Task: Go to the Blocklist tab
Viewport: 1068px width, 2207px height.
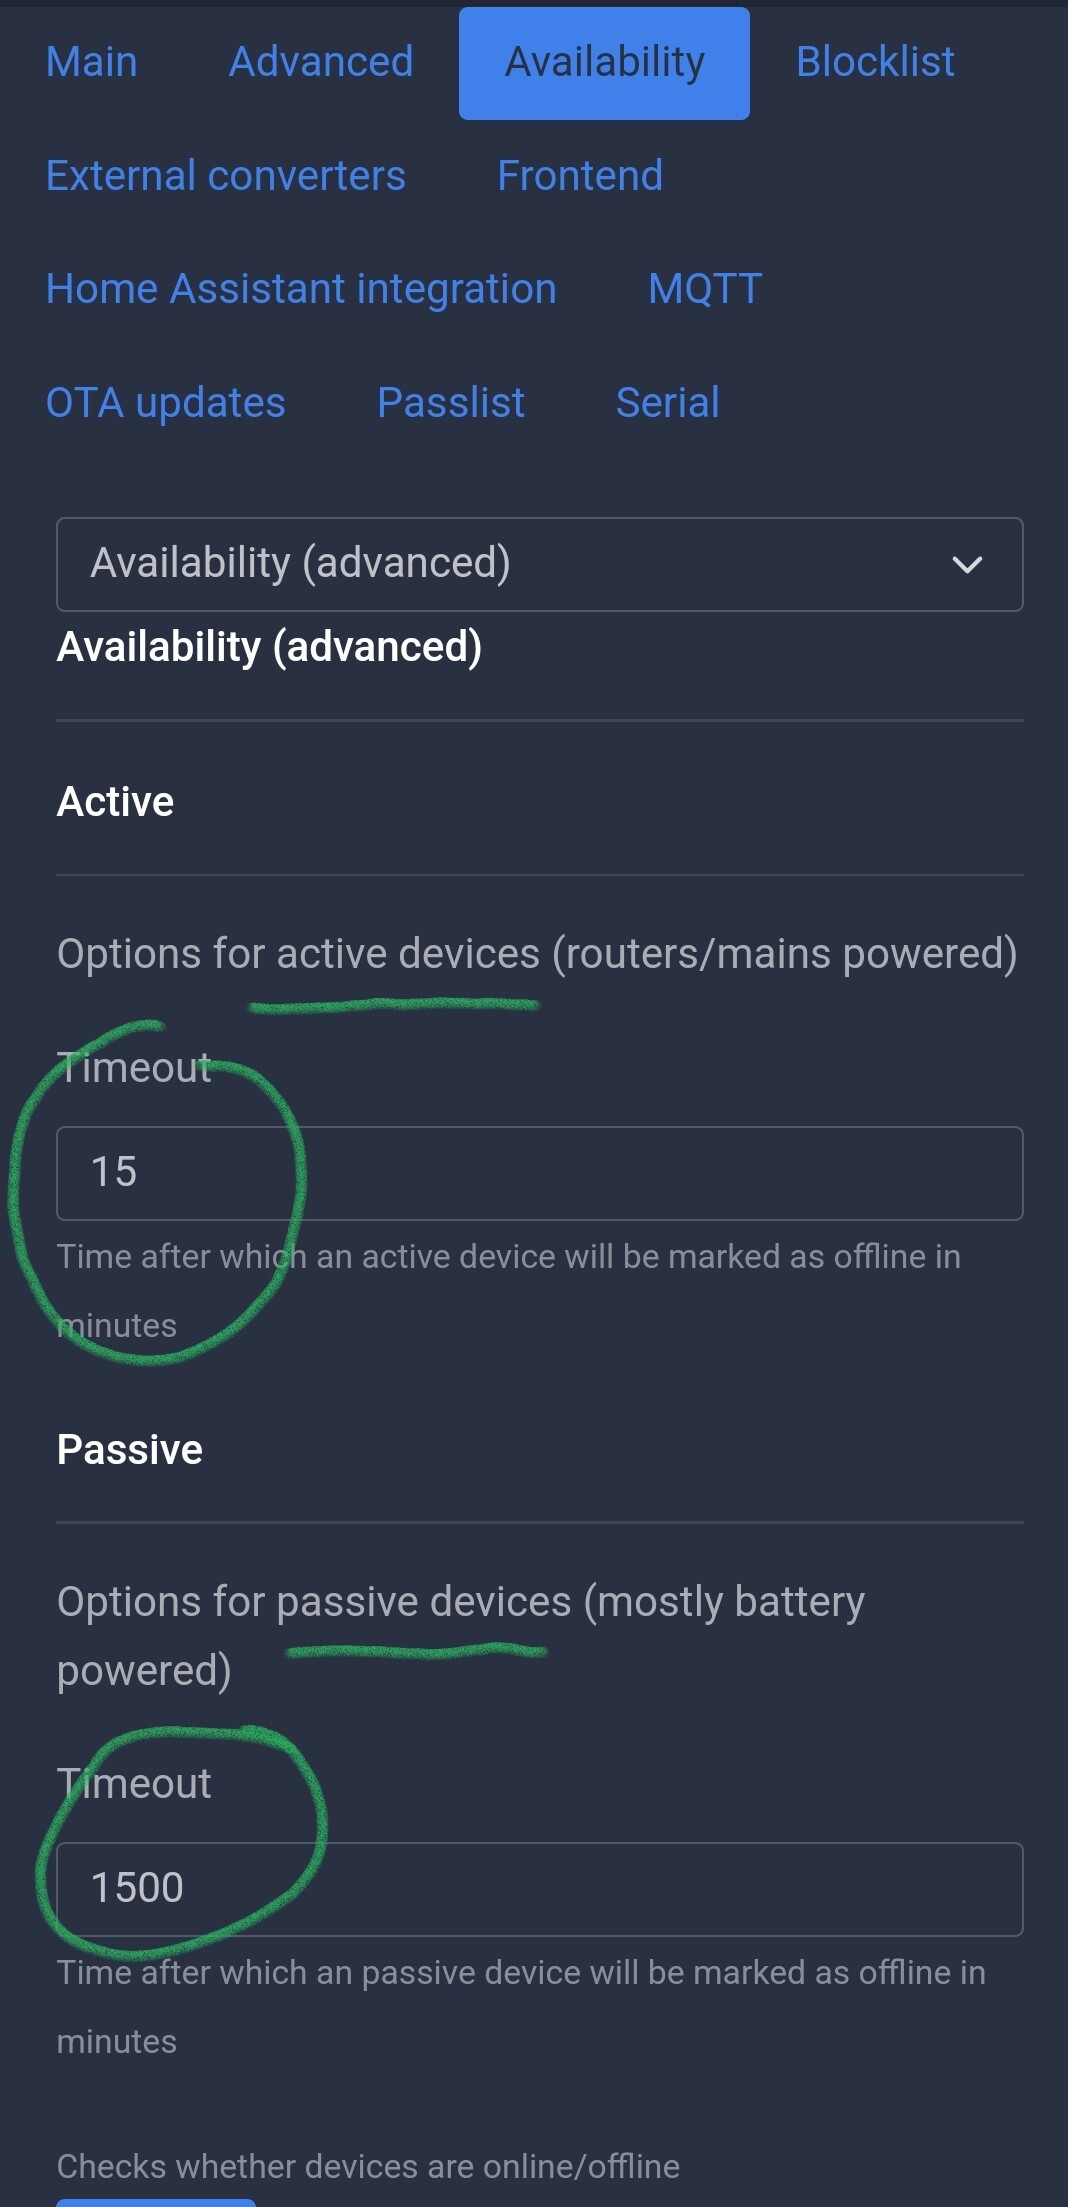Action: [874, 62]
